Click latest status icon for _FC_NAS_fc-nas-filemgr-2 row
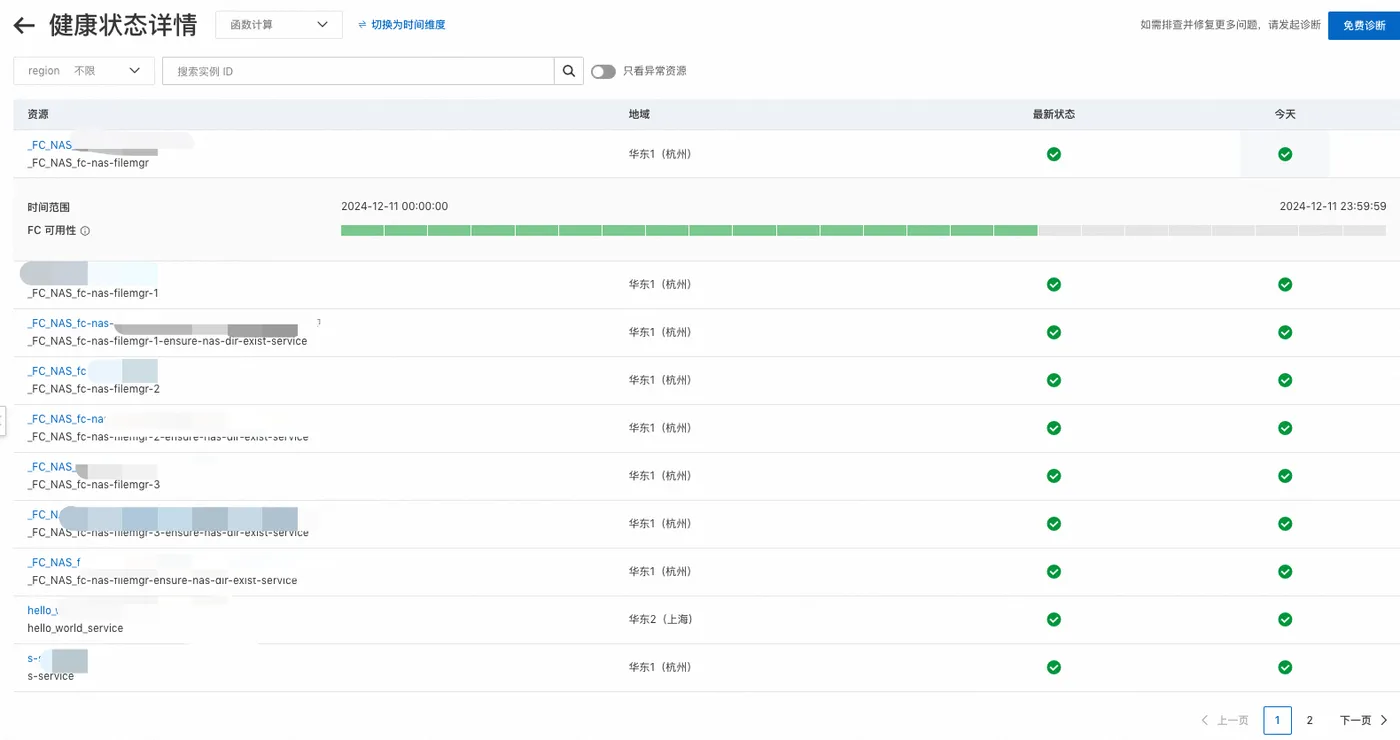The height and width of the screenshot is (740, 1400). coord(1053,380)
